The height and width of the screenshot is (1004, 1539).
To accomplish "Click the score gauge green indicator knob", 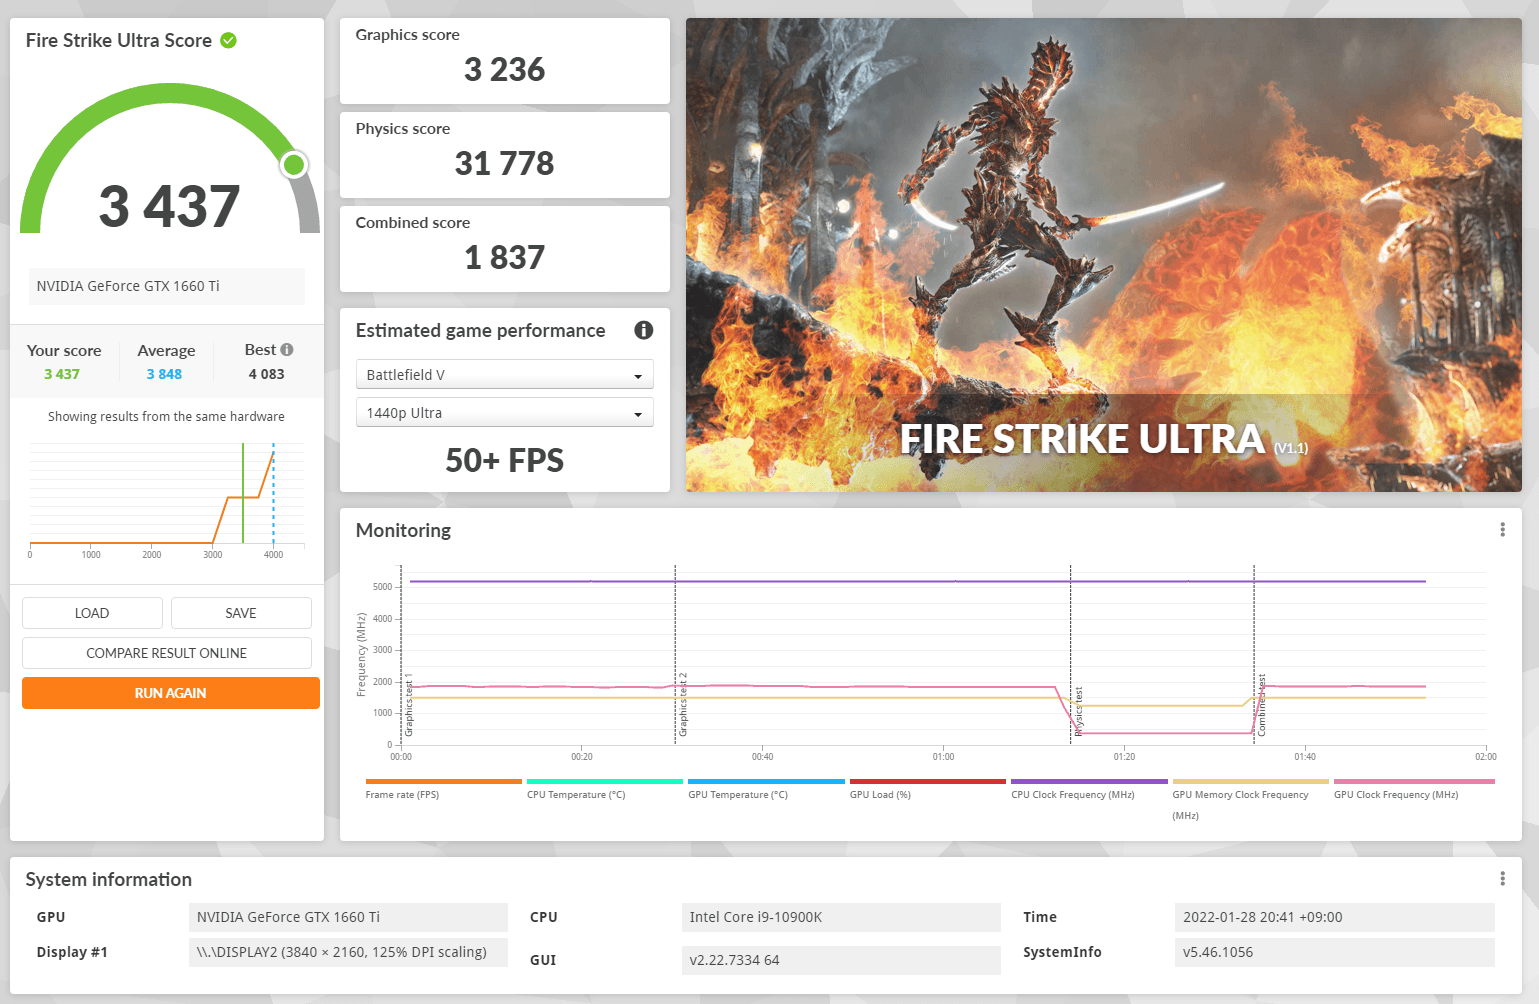I will click(294, 164).
